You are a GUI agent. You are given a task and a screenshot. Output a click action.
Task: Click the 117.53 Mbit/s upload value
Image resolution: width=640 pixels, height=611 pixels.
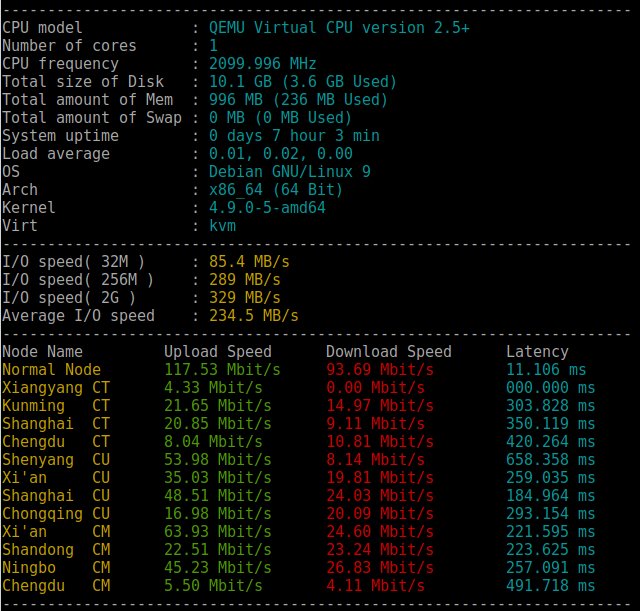pyautogui.click(x=222, y=369)
